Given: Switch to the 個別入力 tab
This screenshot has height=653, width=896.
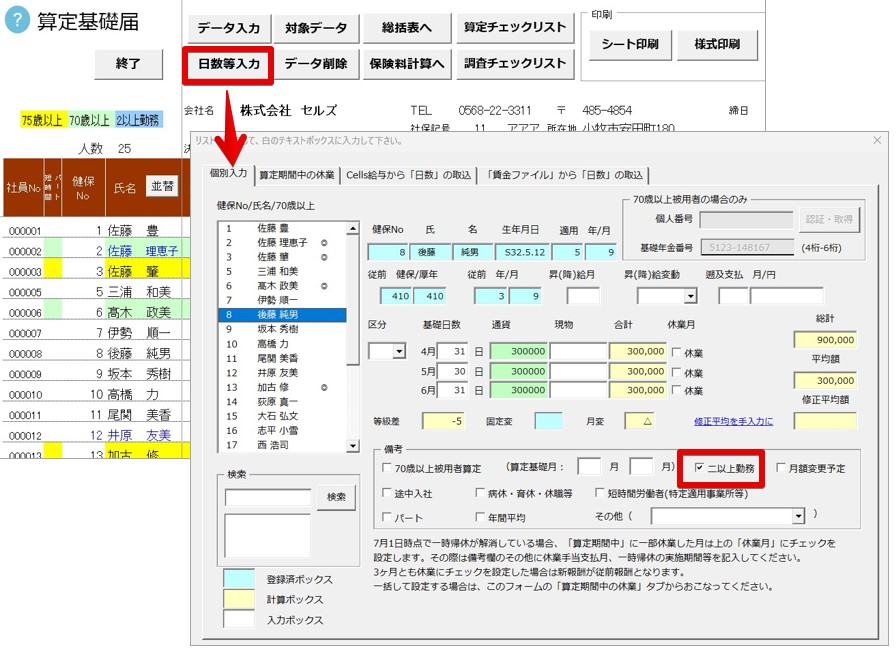Looking at the screenshot, I should 229,173.
